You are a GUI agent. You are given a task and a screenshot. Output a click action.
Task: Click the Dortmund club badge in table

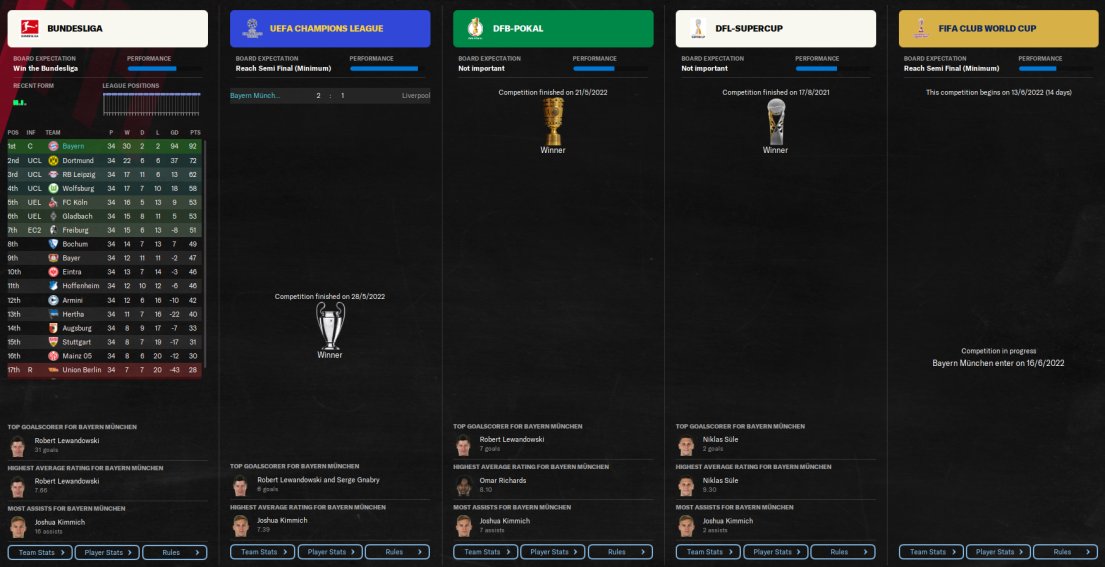coord(53,161)
